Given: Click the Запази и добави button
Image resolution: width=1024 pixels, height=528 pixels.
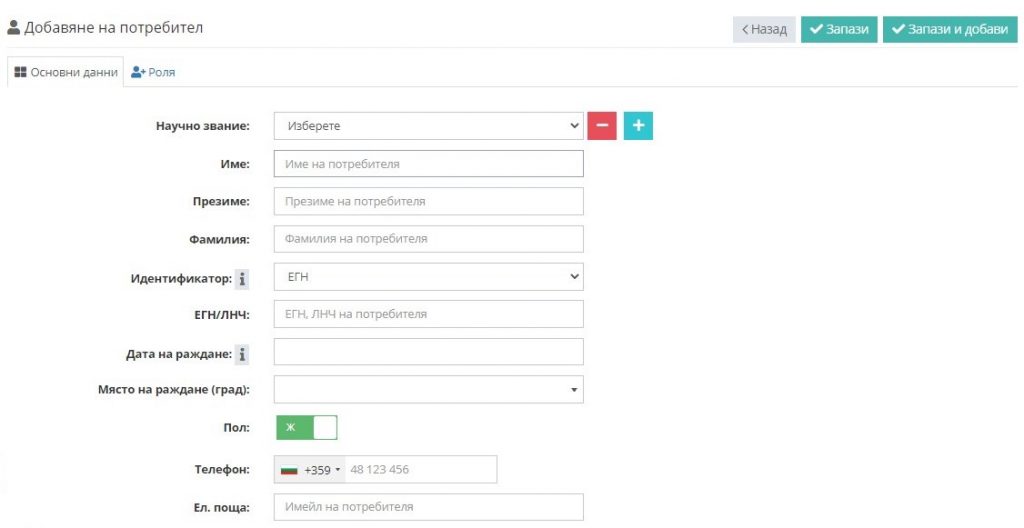Looking at the screenshot, I should (950, 29).
